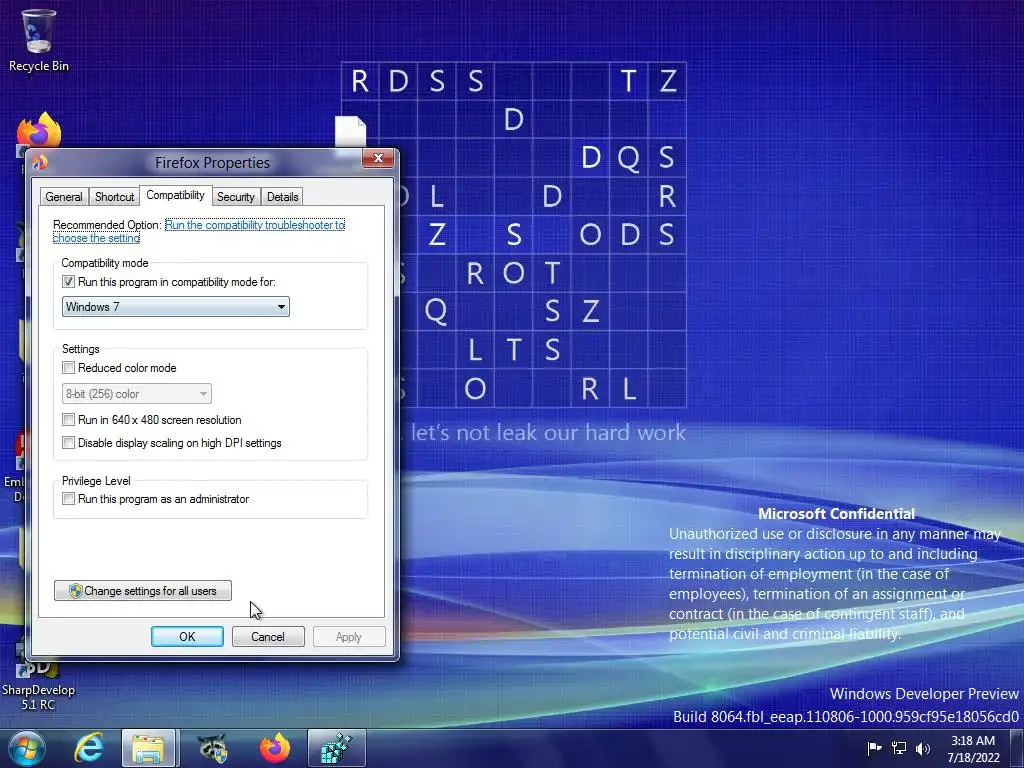Confirm with the OK button

tap(187, 637)
